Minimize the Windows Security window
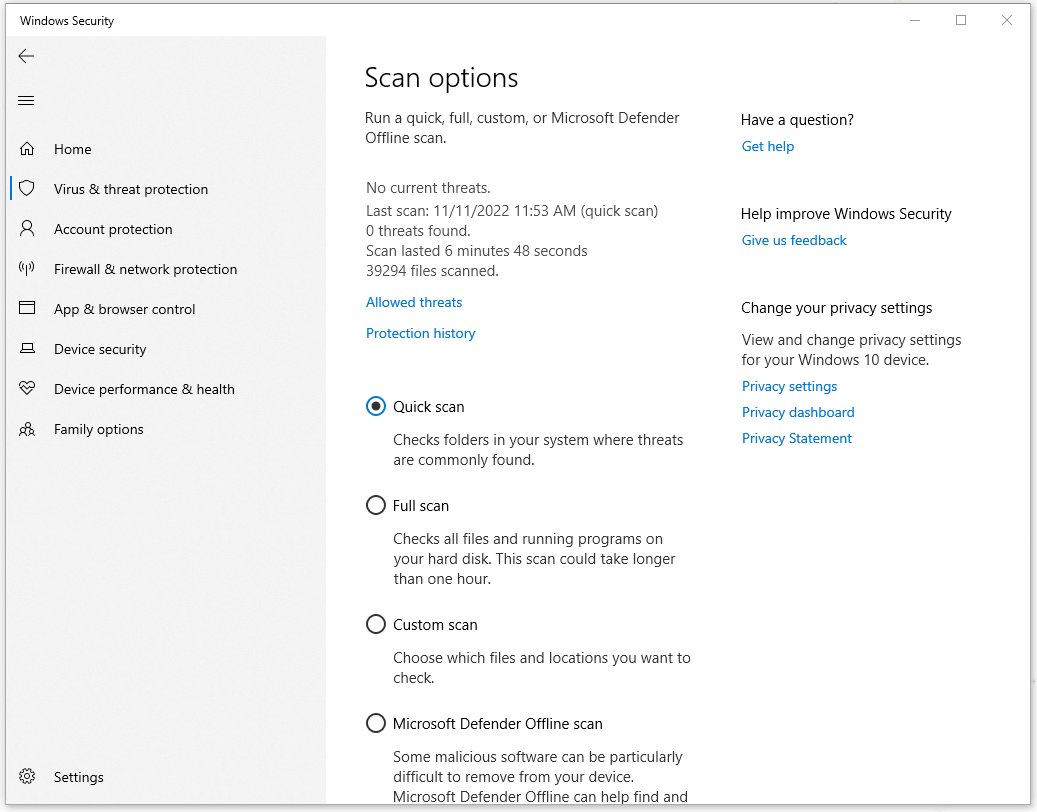The image size is (1037, 812). [x=915, y=20]
